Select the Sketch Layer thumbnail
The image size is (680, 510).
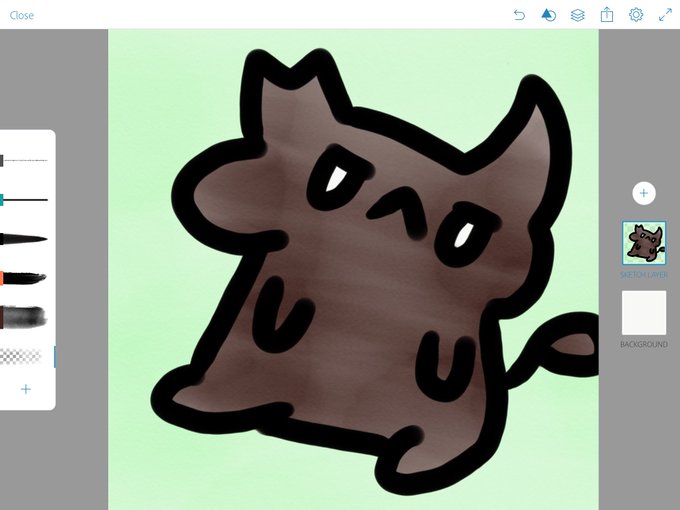[644, 243]
